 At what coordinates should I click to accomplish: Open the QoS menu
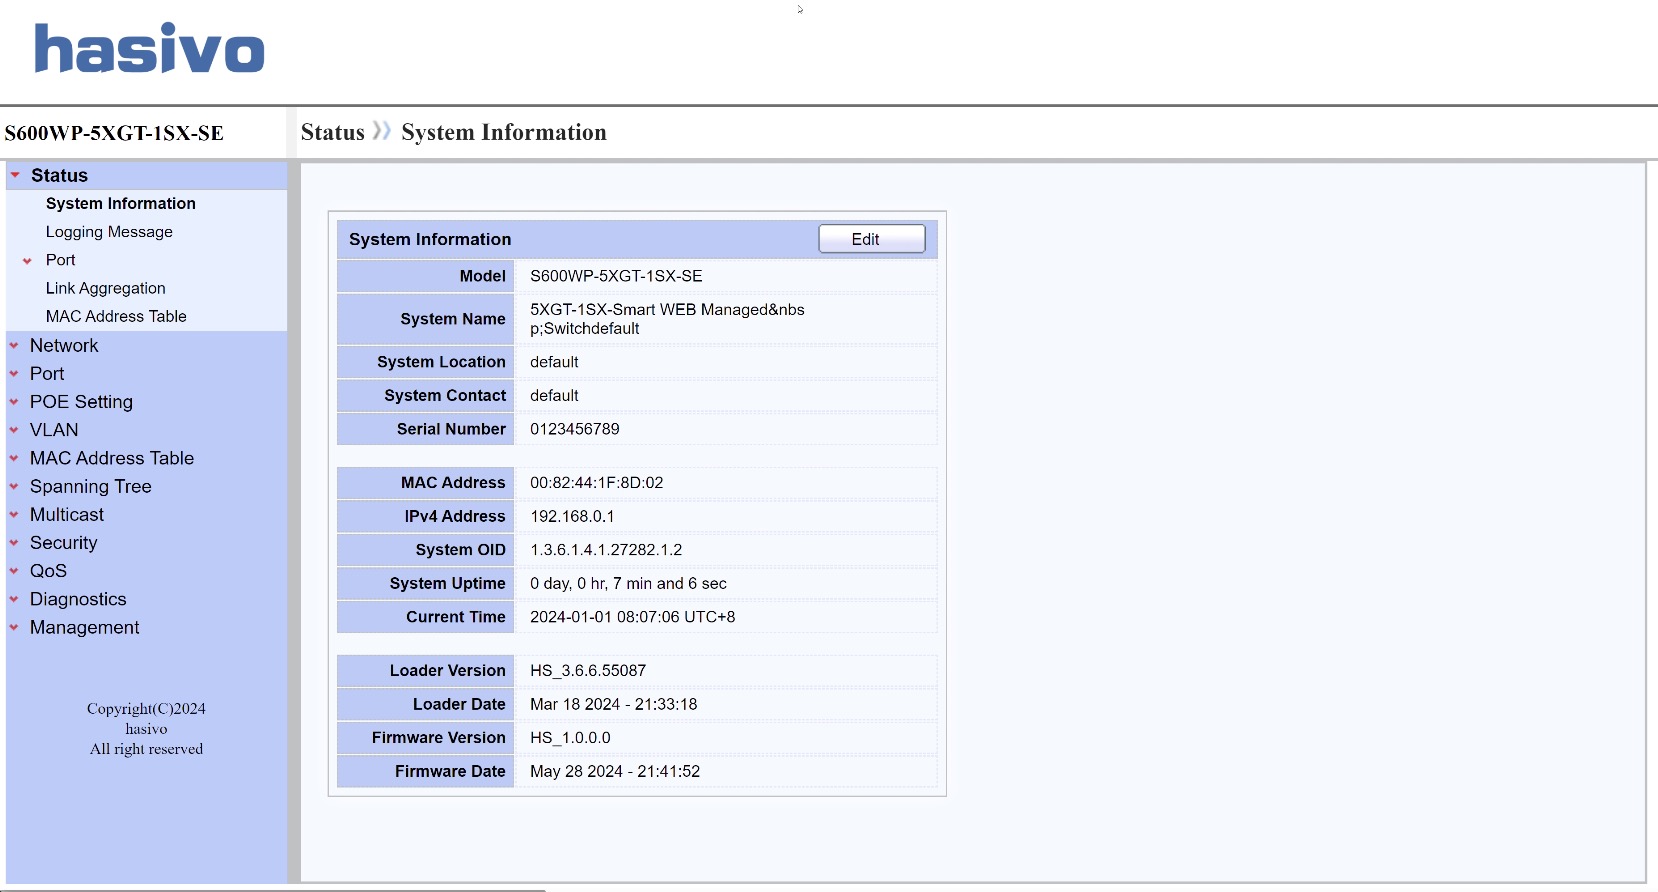tap(48, 571)
